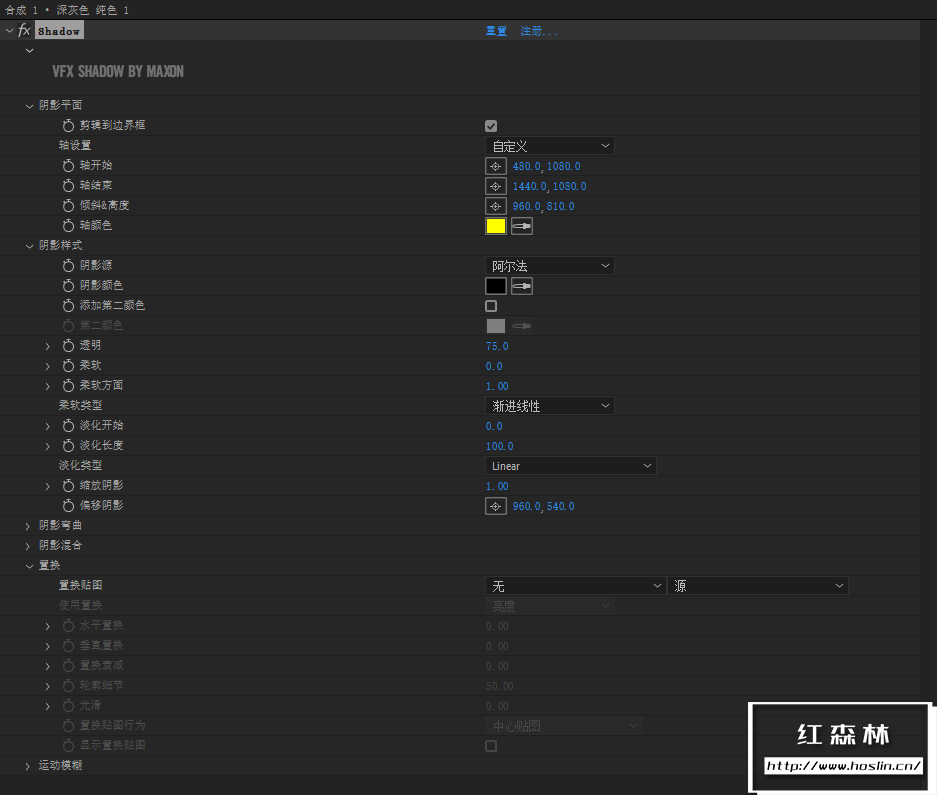The image size is (937, 795).
Task: Click the 重置 reset link
Action: (495, 30)
